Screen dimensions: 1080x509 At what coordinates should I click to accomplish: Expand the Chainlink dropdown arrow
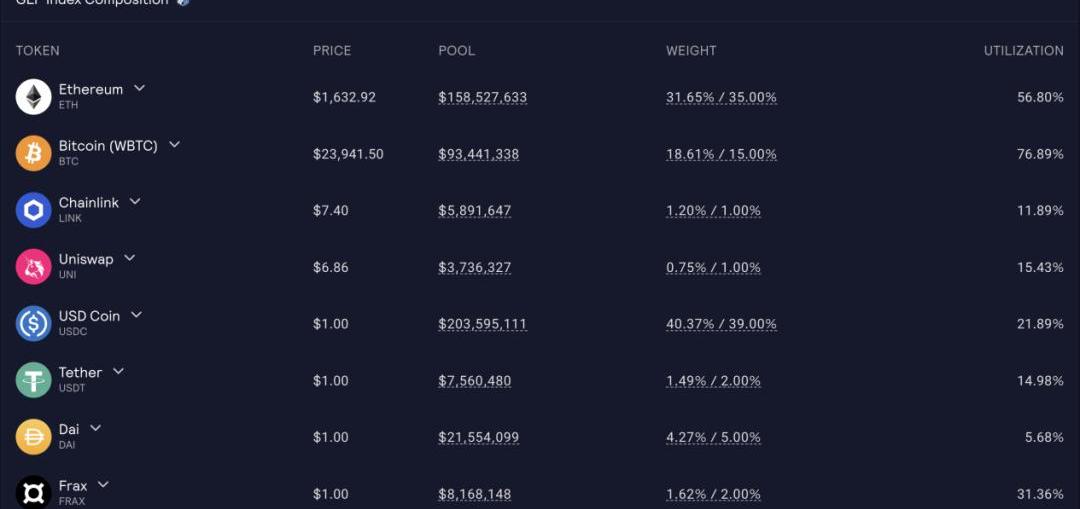point(135,201)
